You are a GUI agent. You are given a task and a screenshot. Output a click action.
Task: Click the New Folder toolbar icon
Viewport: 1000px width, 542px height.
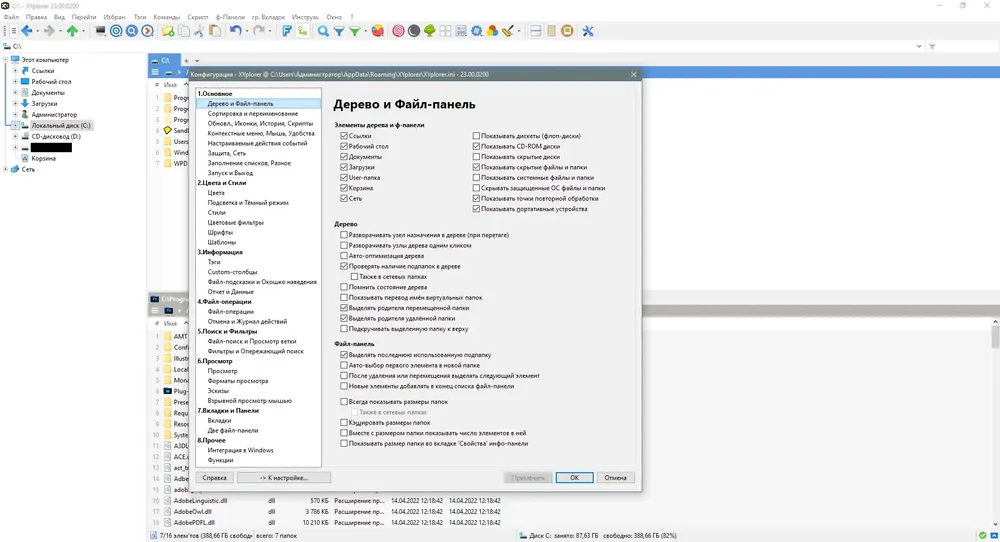tap(168, 31)
